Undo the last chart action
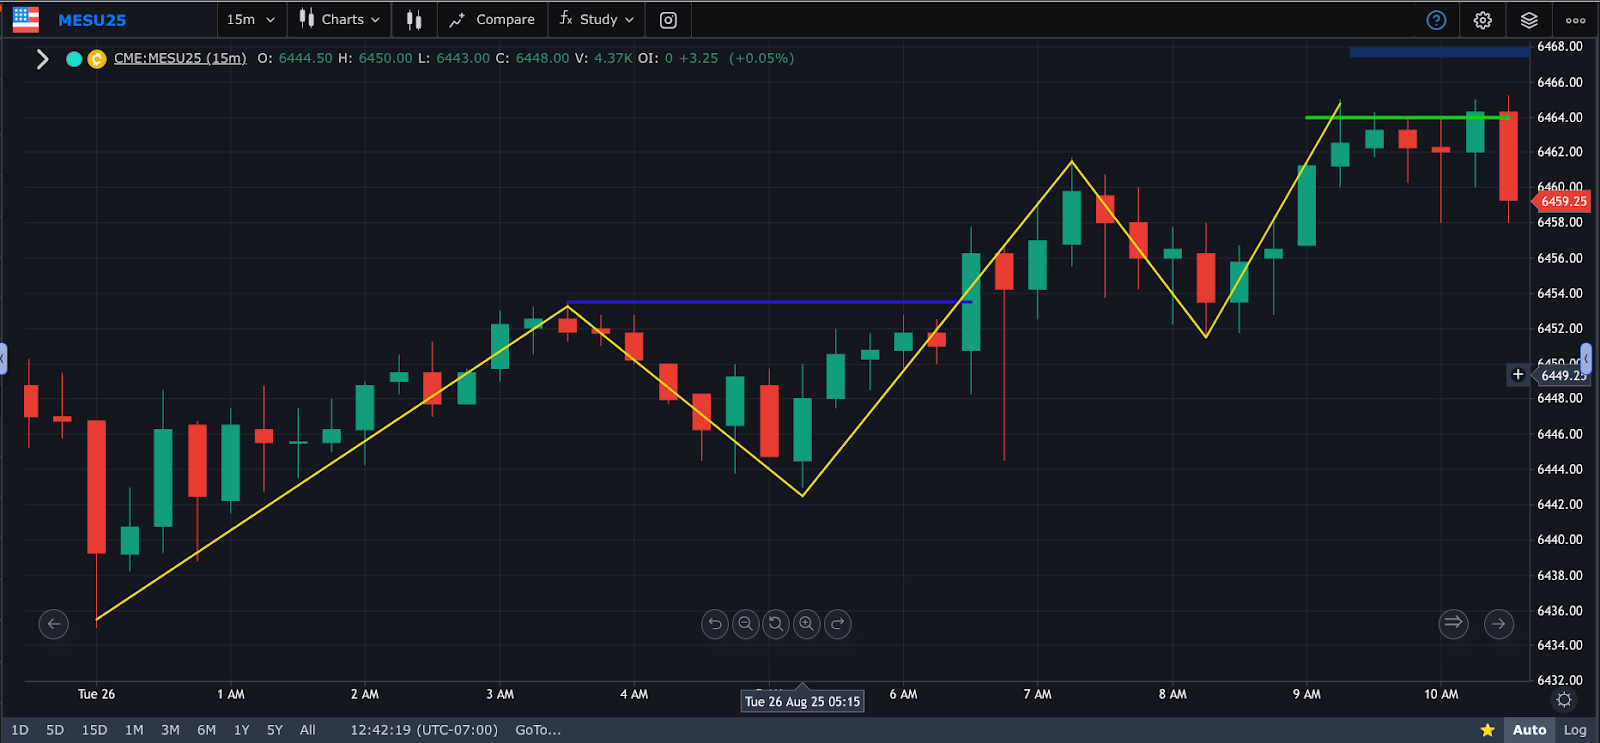This screenshot has width=1600, height=743. click(x=714, y=624)
